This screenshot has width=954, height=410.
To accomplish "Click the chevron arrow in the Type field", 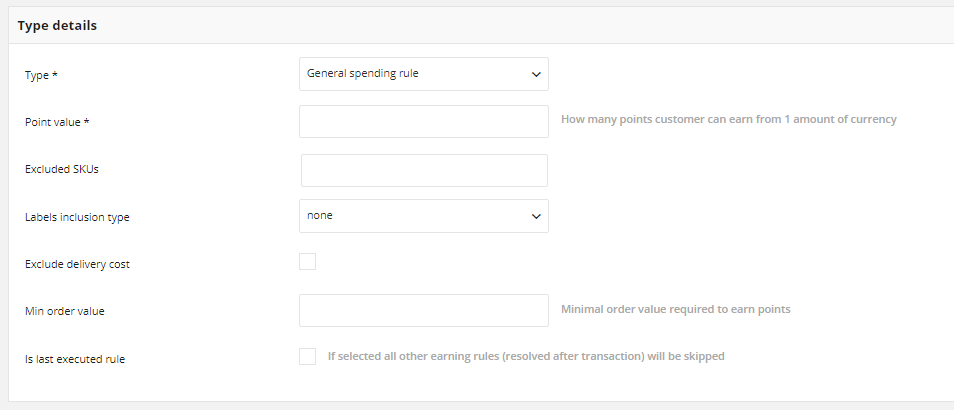I will (x=536, y=75).
